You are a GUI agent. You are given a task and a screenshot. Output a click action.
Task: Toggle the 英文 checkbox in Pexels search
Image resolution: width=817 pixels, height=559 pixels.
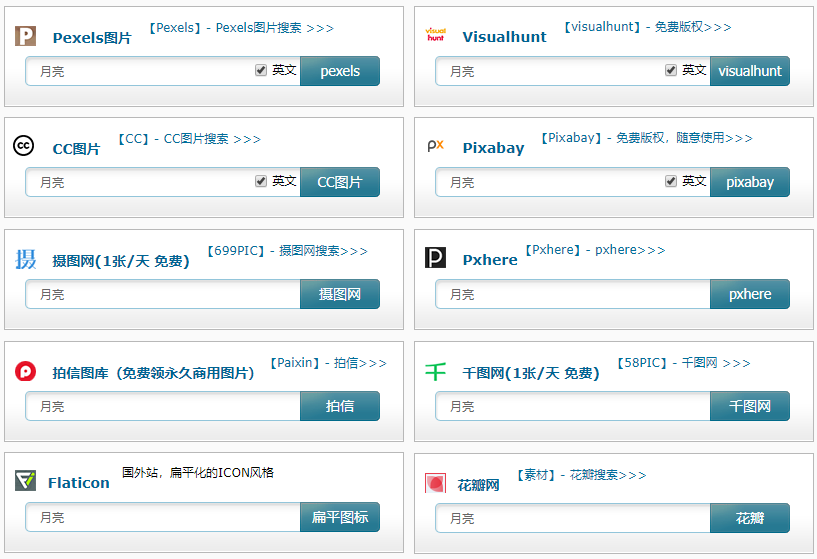[261, 70]
